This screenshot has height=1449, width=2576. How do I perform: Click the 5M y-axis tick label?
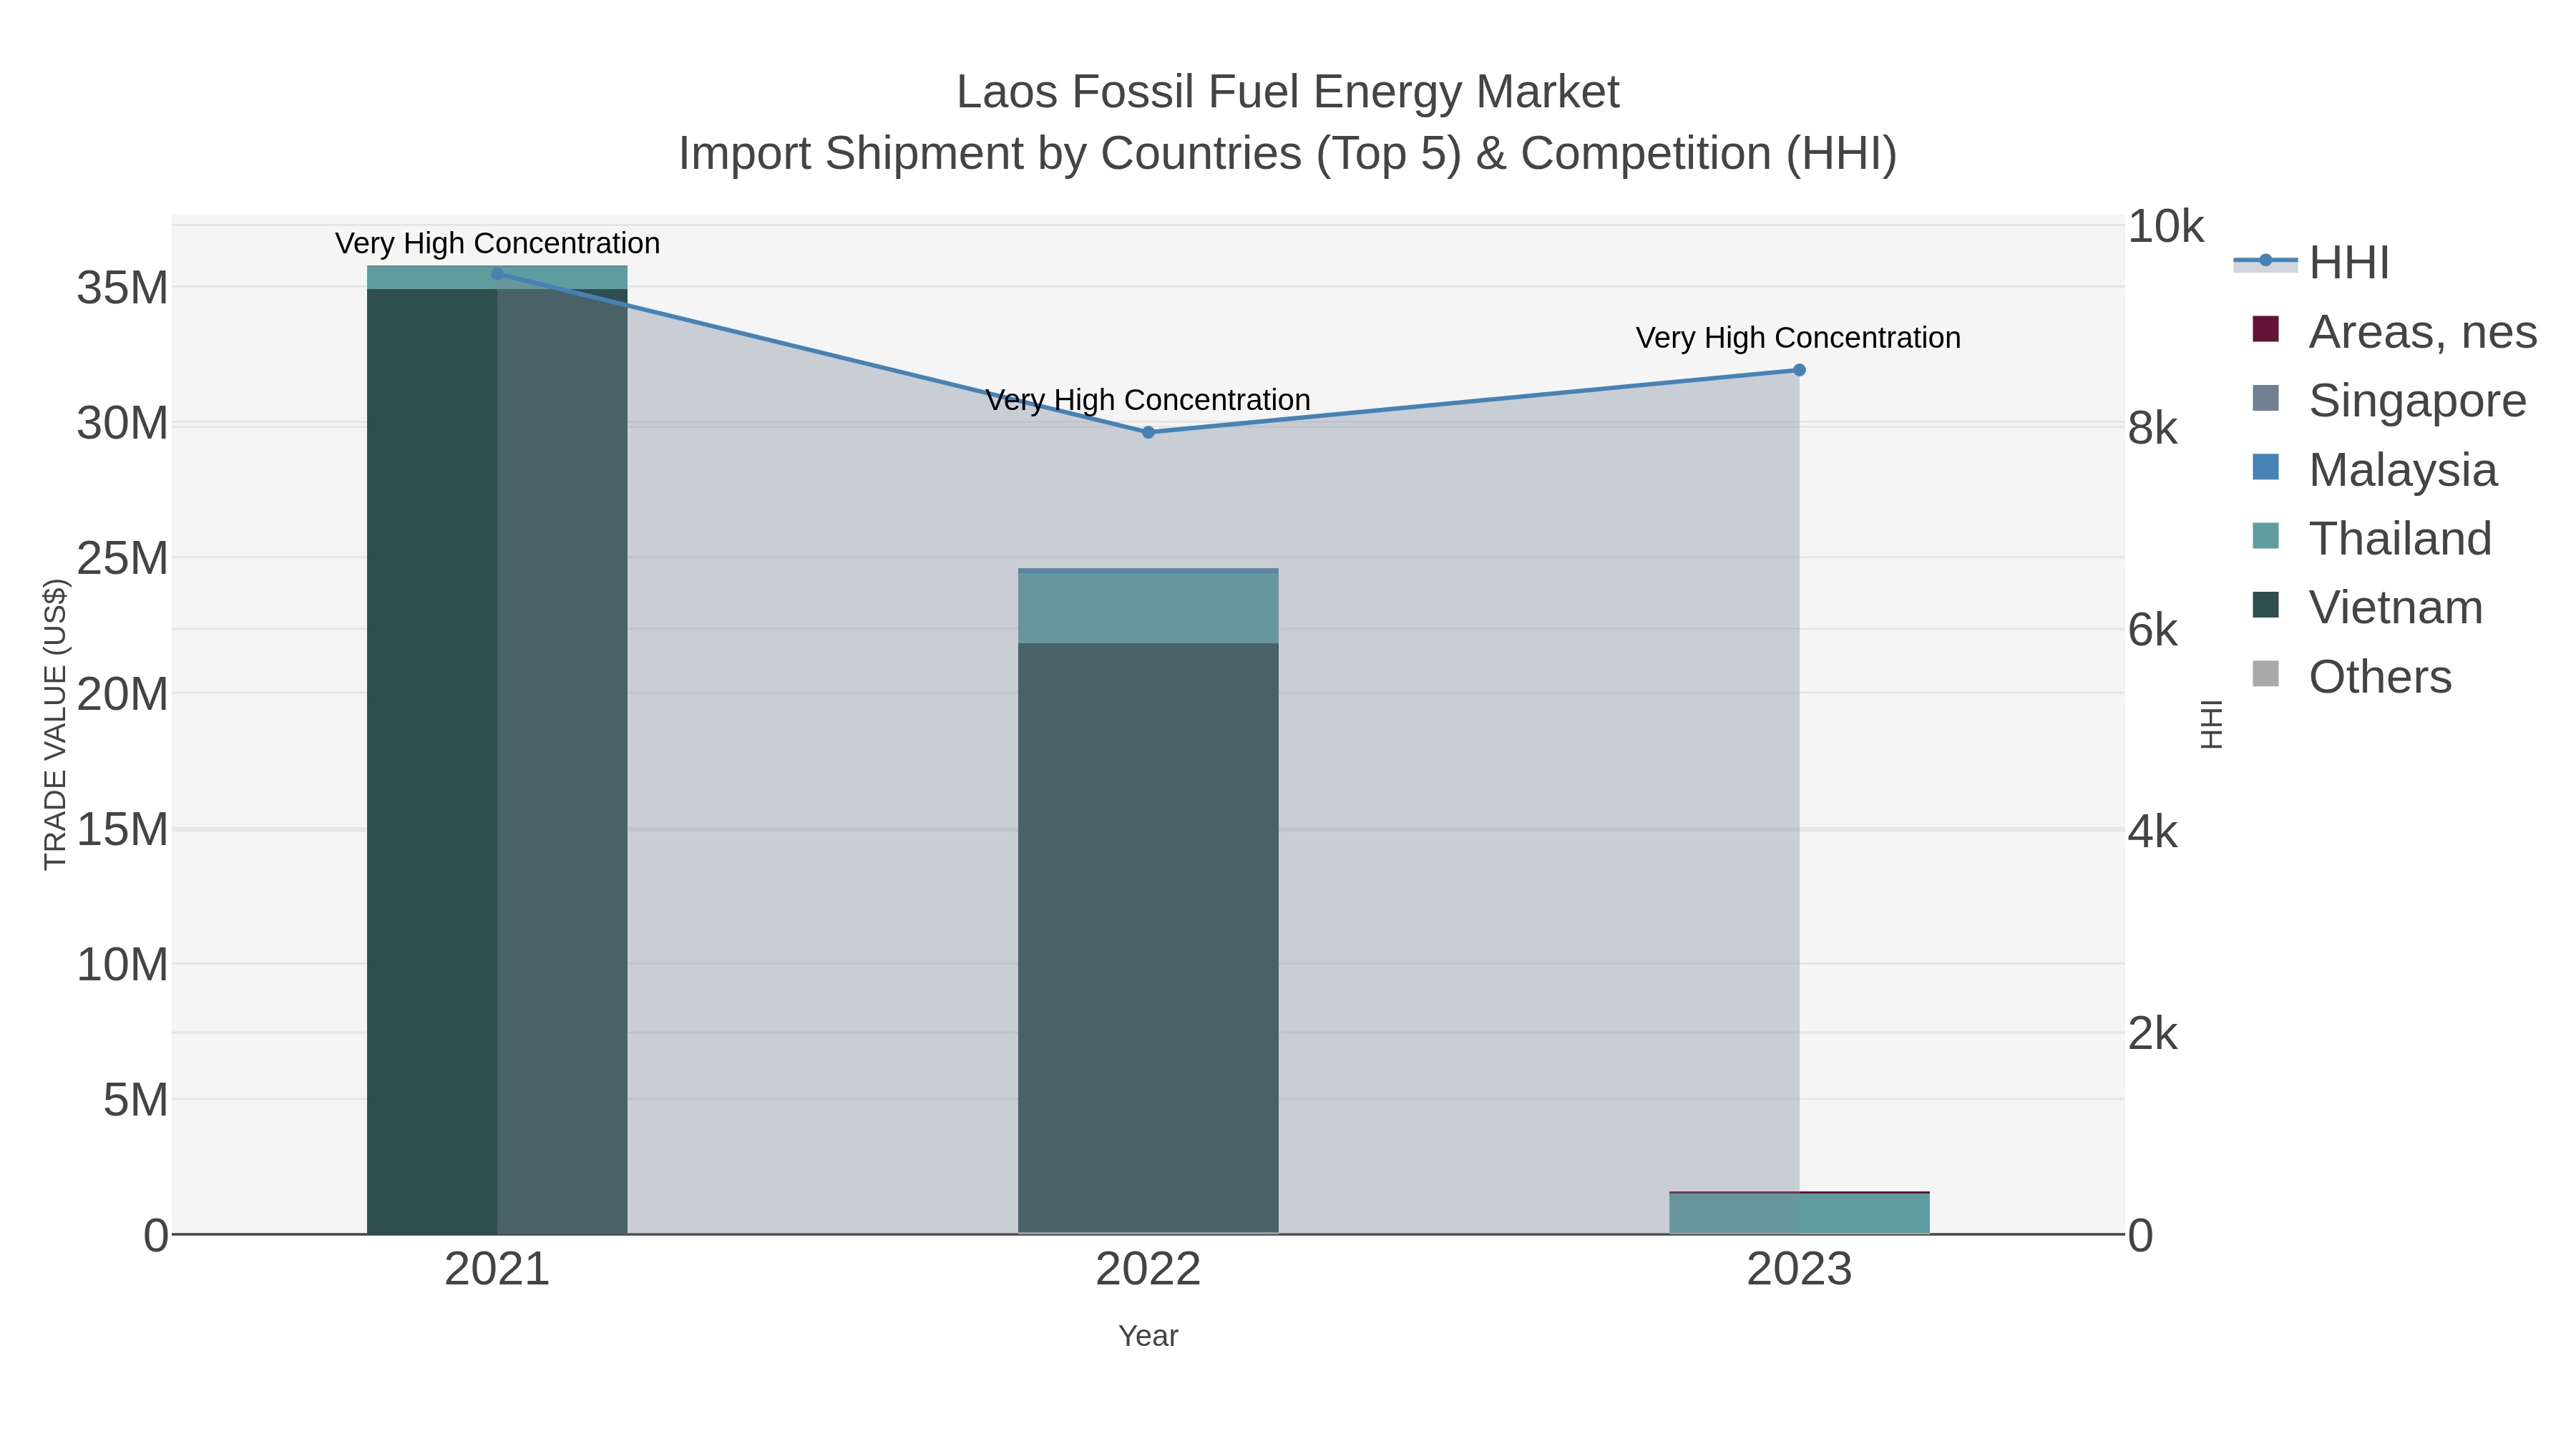tap(135, 1100)
